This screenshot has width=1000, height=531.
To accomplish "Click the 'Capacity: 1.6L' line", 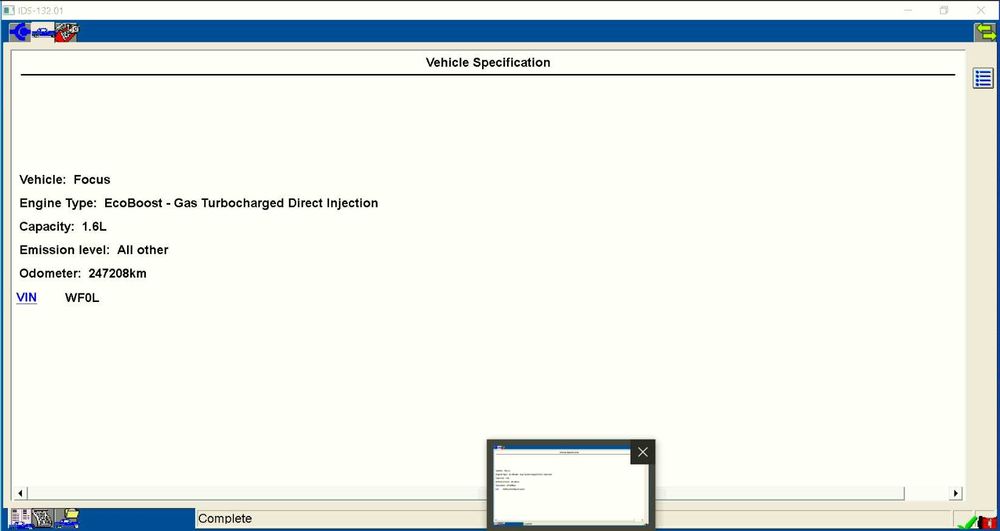I will [62, 226].
